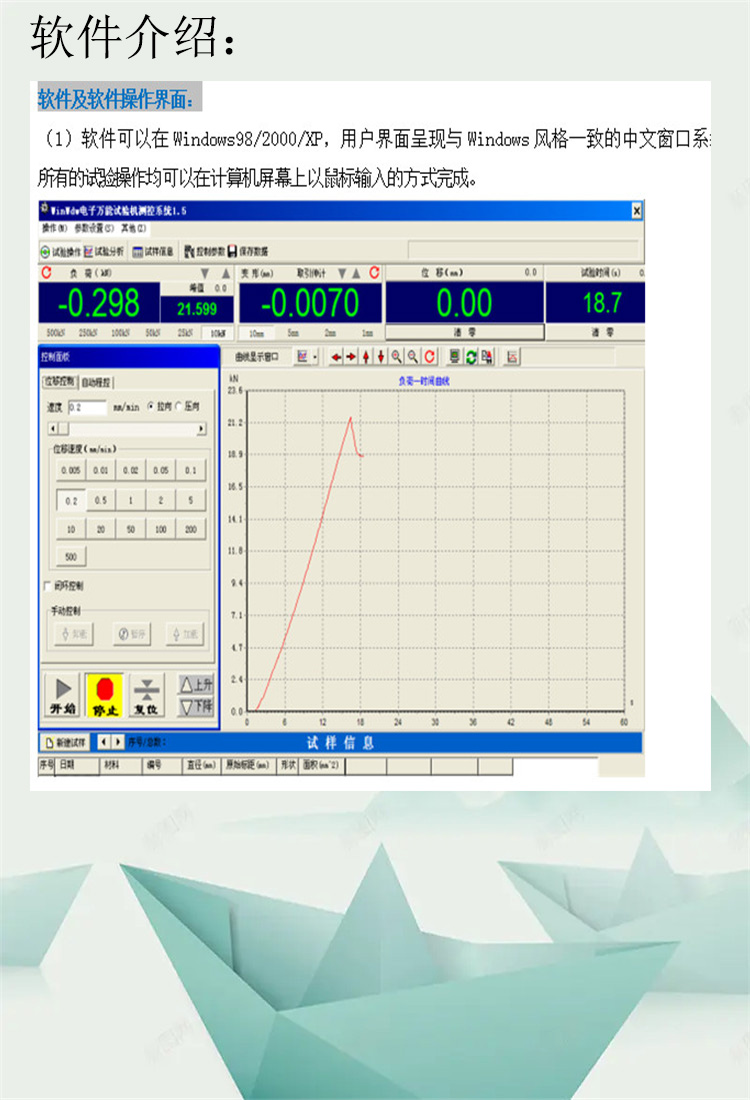This screenshot has width=750, height=1100.
Task: Open the curve type dropdown arrow
Action: click(316, 356)
